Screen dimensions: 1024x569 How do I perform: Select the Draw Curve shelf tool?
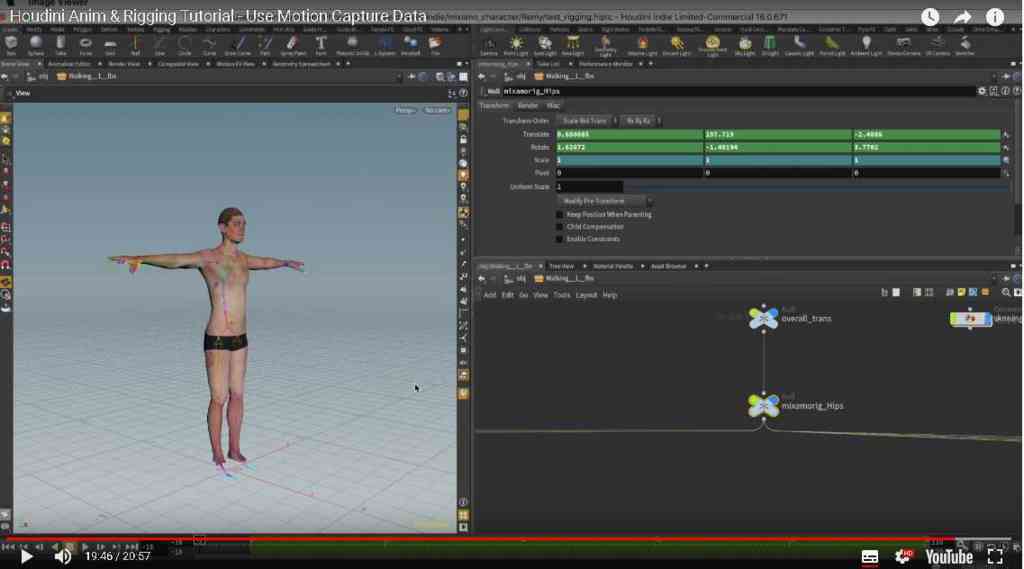coord(238,45)
